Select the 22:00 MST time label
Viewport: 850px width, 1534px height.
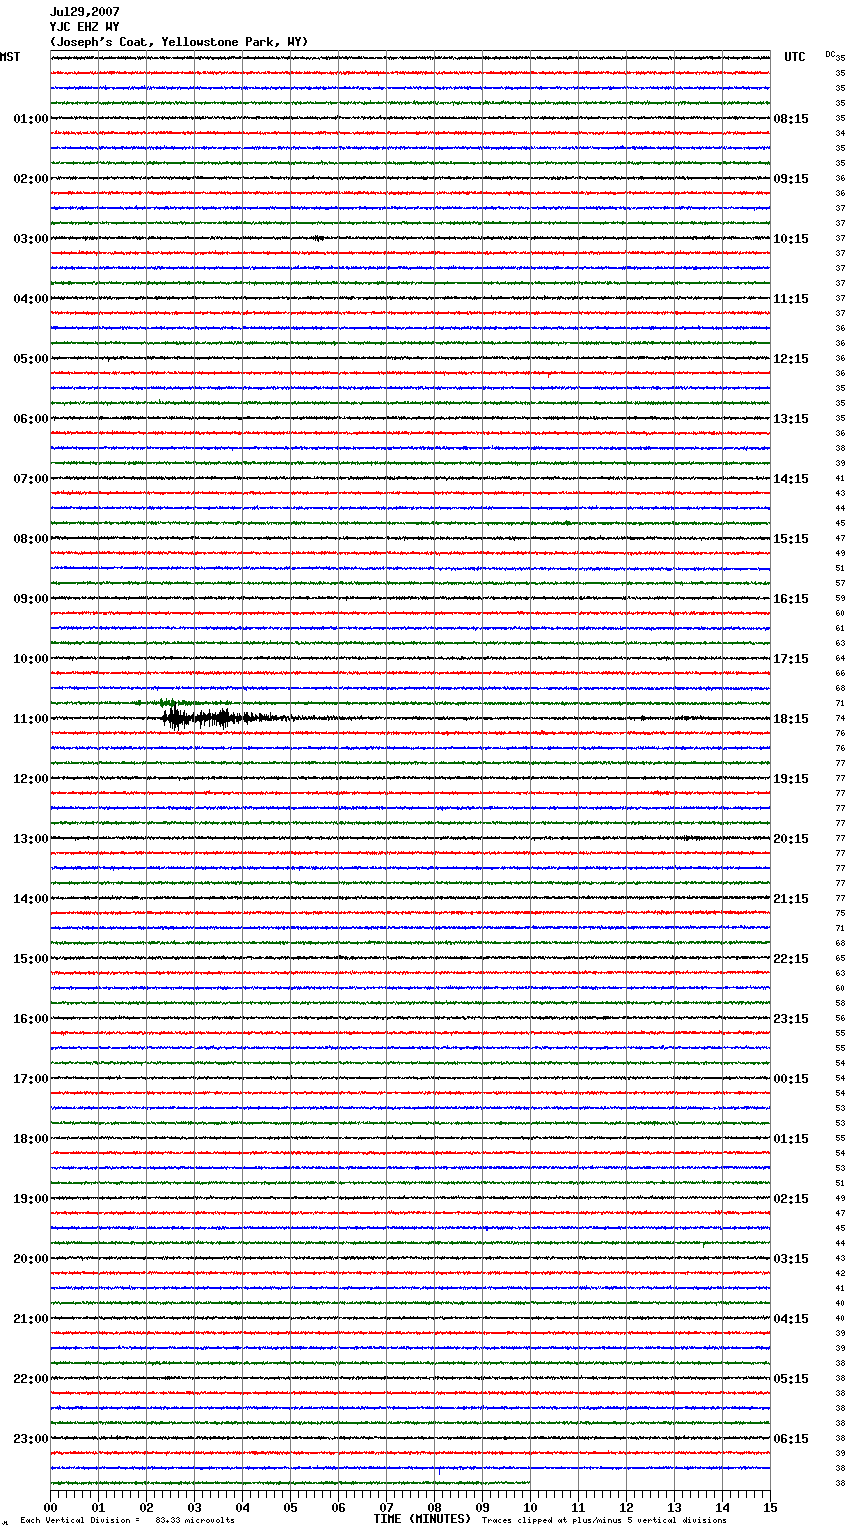click(31, 1379)
